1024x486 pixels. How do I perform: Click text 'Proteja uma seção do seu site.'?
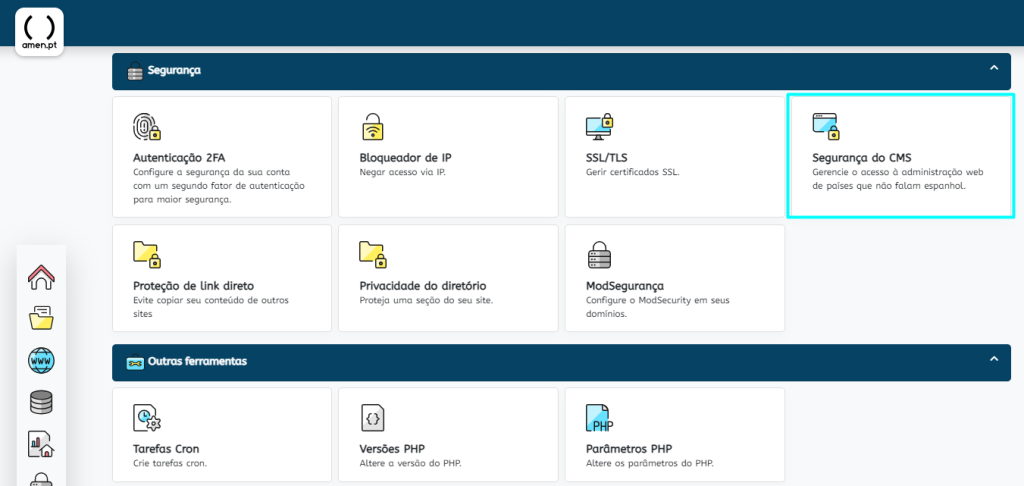pyautogui.click(x=426, y=300)
